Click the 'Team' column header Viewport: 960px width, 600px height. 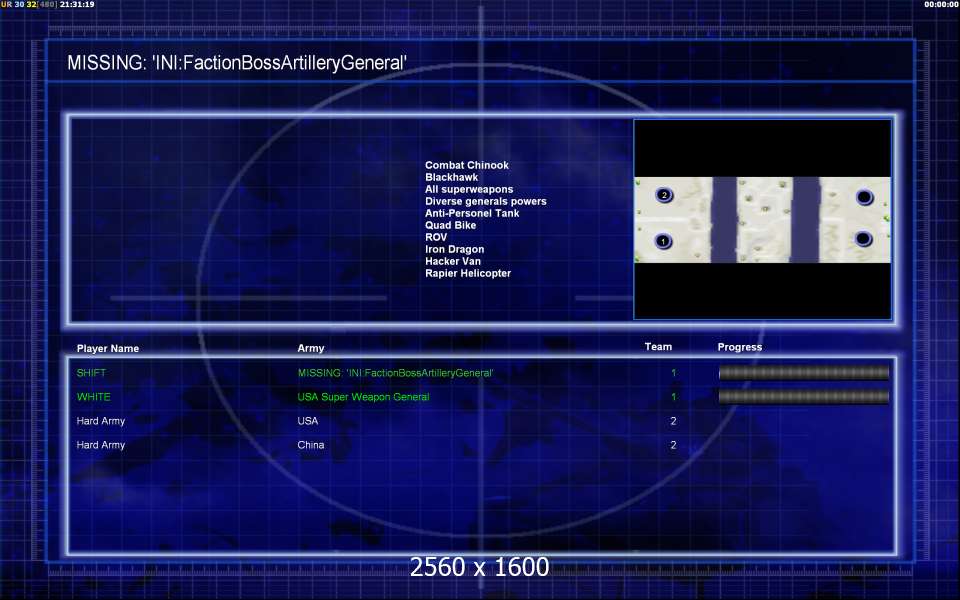pyautogui.click(x=658, y=347)
